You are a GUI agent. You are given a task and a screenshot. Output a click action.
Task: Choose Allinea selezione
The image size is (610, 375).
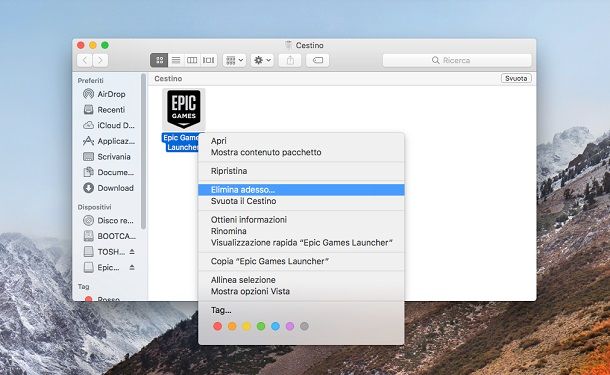click(301, 280)
